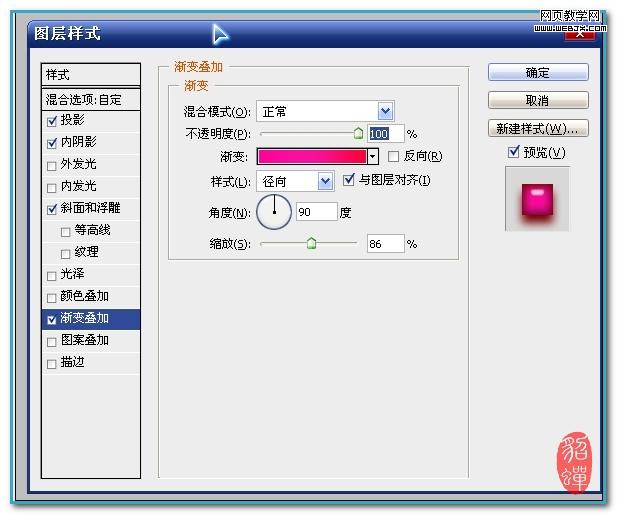Toggle the 预览(V) preview checkbox

pos(514,151)
